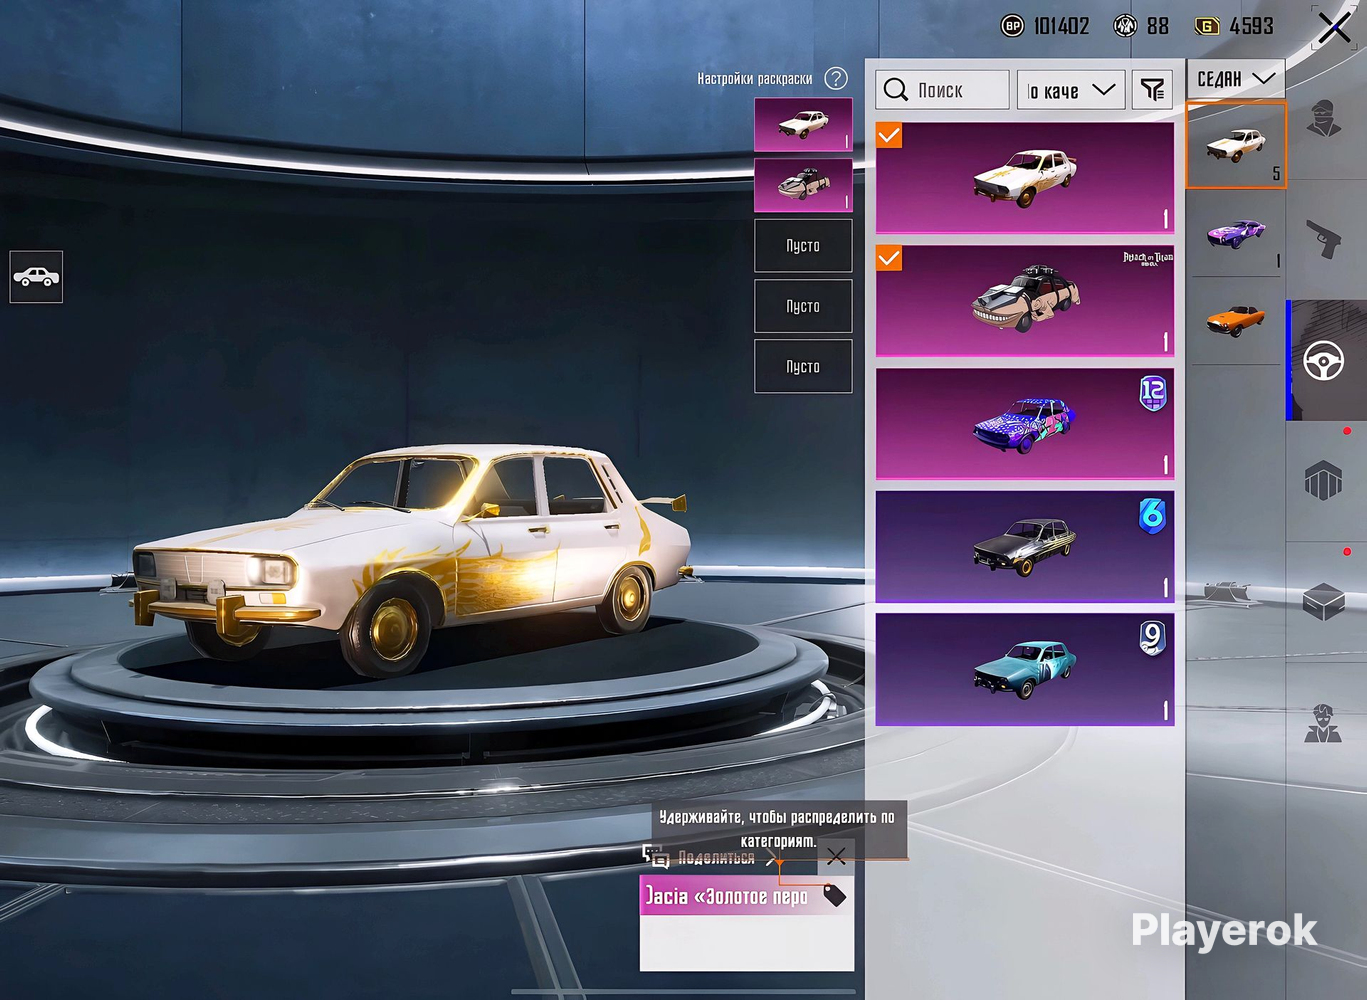The width and height of the screenshot is (1367, 1000).
Task: Dismiss the hold-to-categorize tooltip
Action: click(x=836, y=856)
